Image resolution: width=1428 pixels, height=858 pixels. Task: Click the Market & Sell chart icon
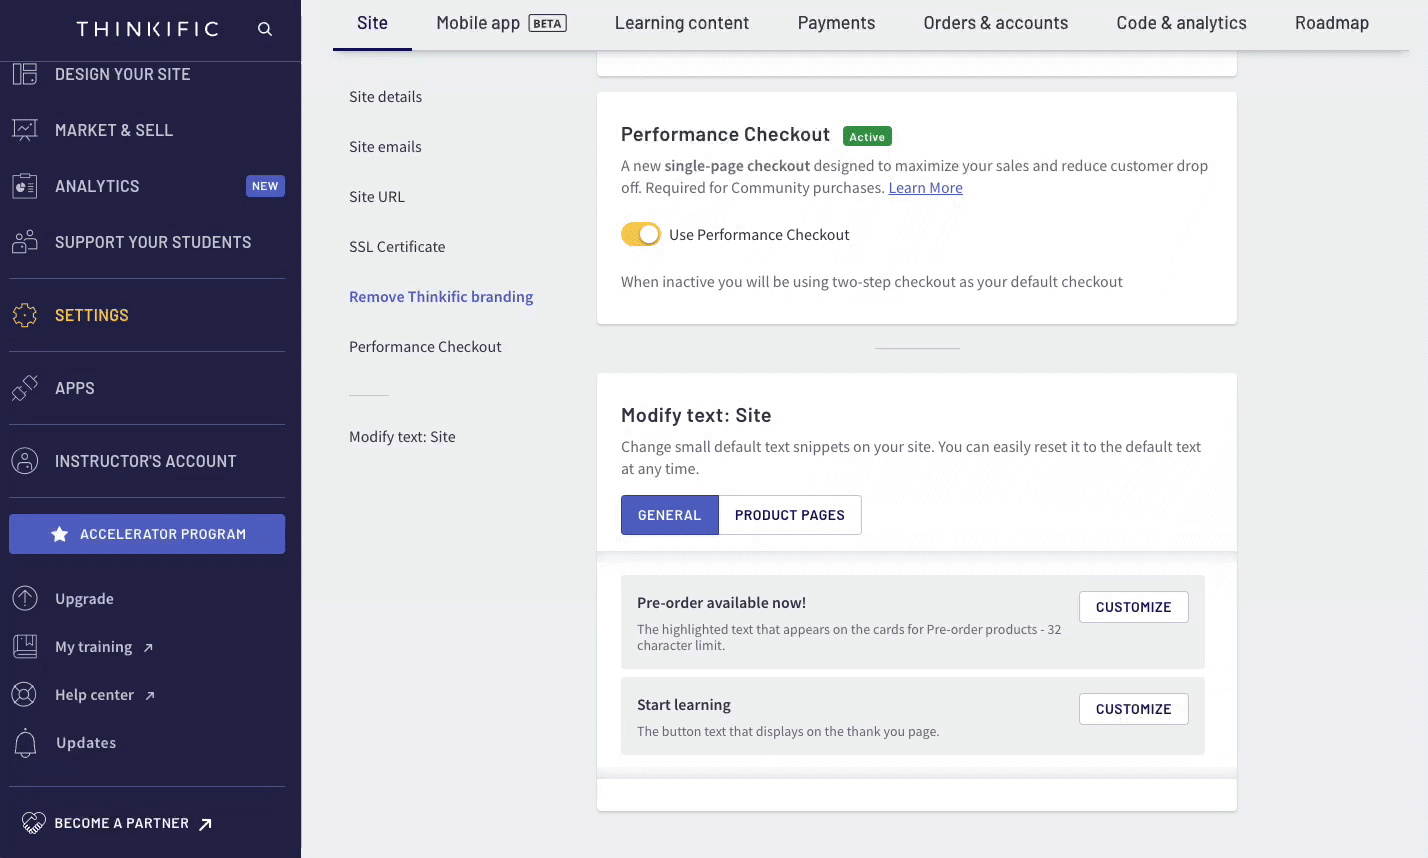click(x=25, y=130)
